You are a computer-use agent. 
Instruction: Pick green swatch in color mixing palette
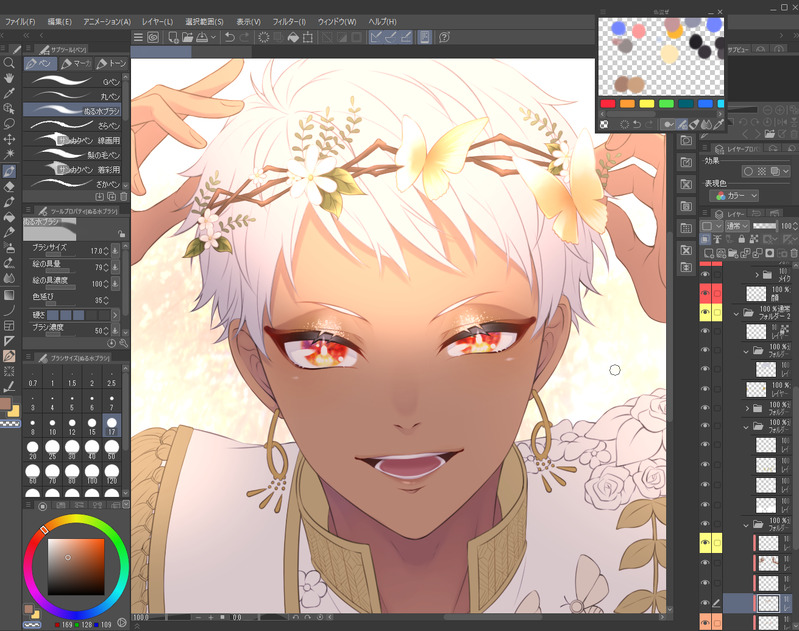click(666, 103)
